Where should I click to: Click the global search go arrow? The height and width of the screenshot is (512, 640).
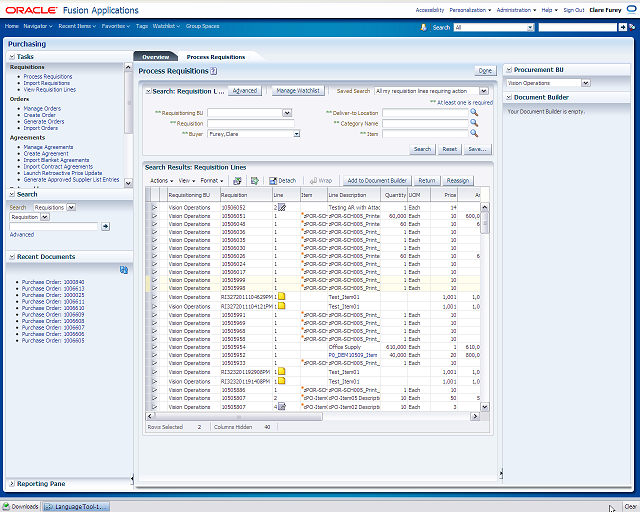(x=622, y=27)
